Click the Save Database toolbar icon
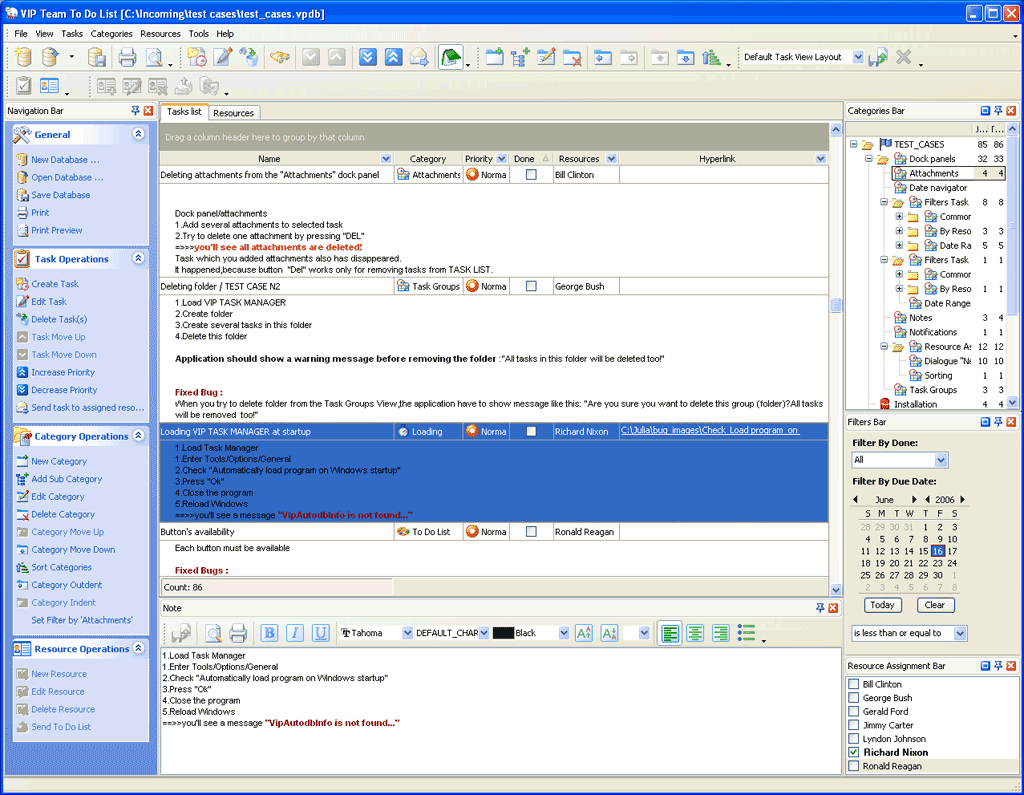1024x795 pixels. [x=97, y=57]
